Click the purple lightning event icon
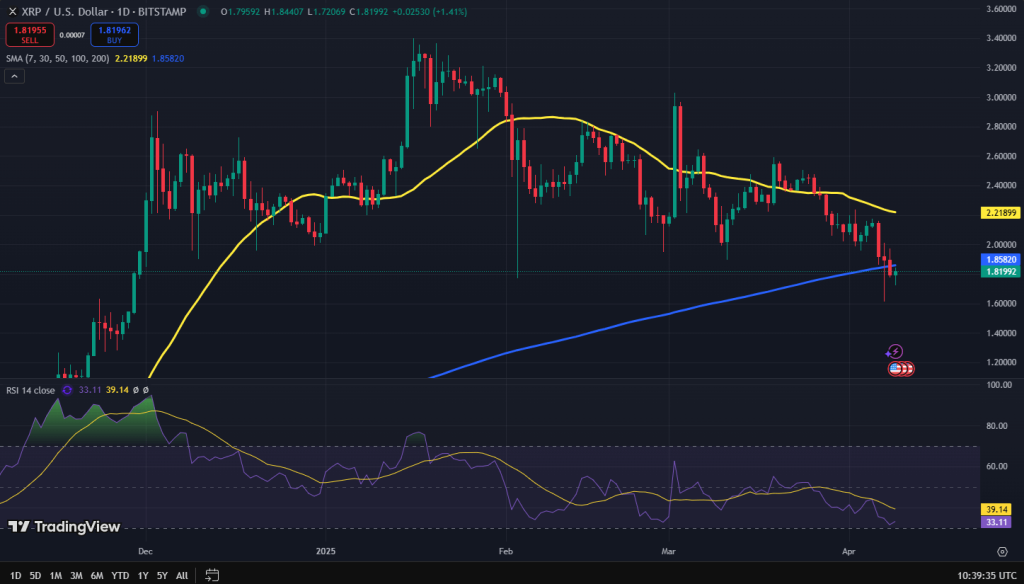1024x584 pixels. [894, 352]
